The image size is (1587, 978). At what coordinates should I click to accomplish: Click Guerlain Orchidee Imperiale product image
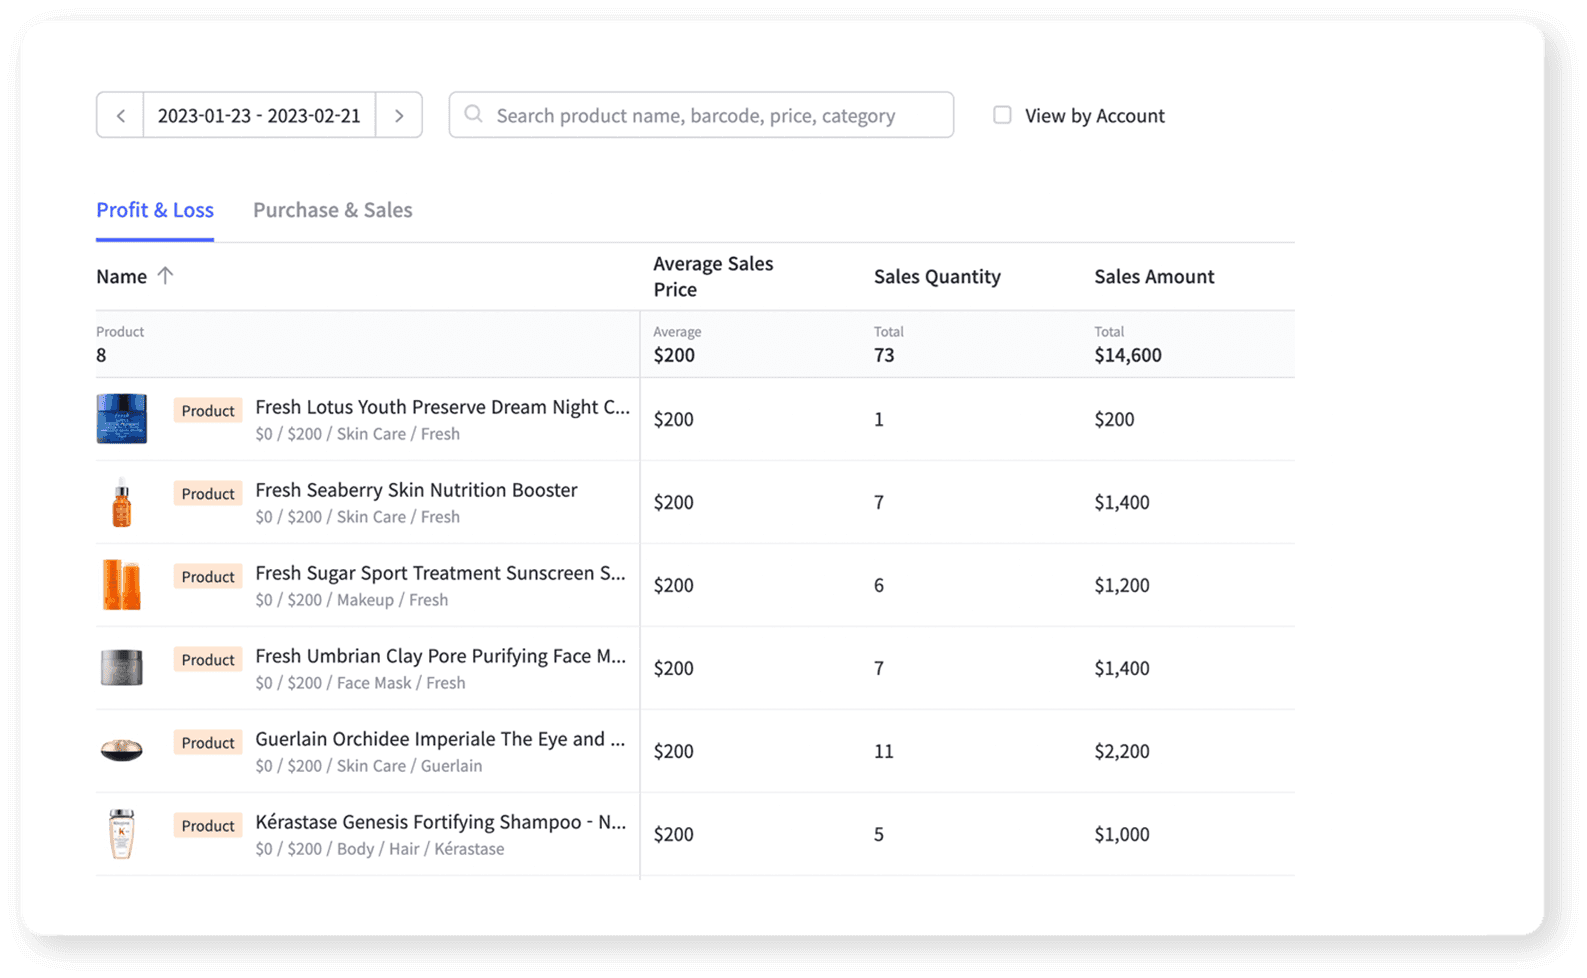[x=122, y=750]
